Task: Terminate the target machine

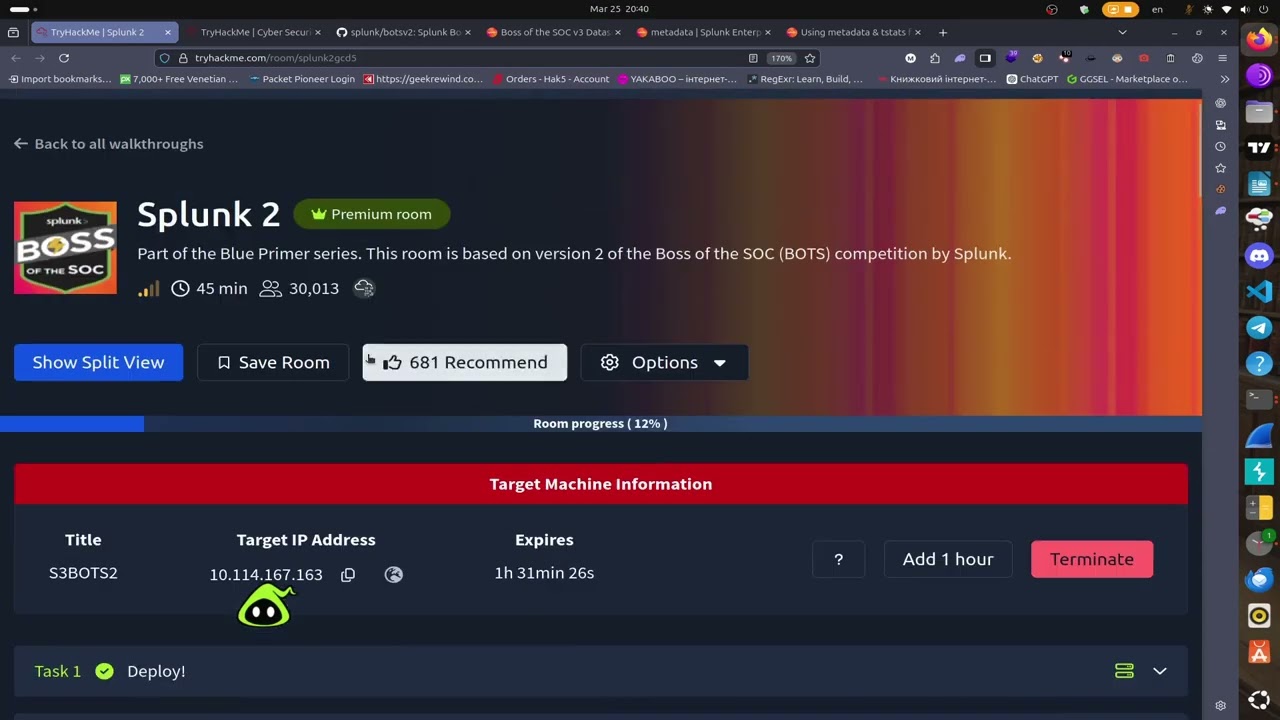Action: [1092, 559]
